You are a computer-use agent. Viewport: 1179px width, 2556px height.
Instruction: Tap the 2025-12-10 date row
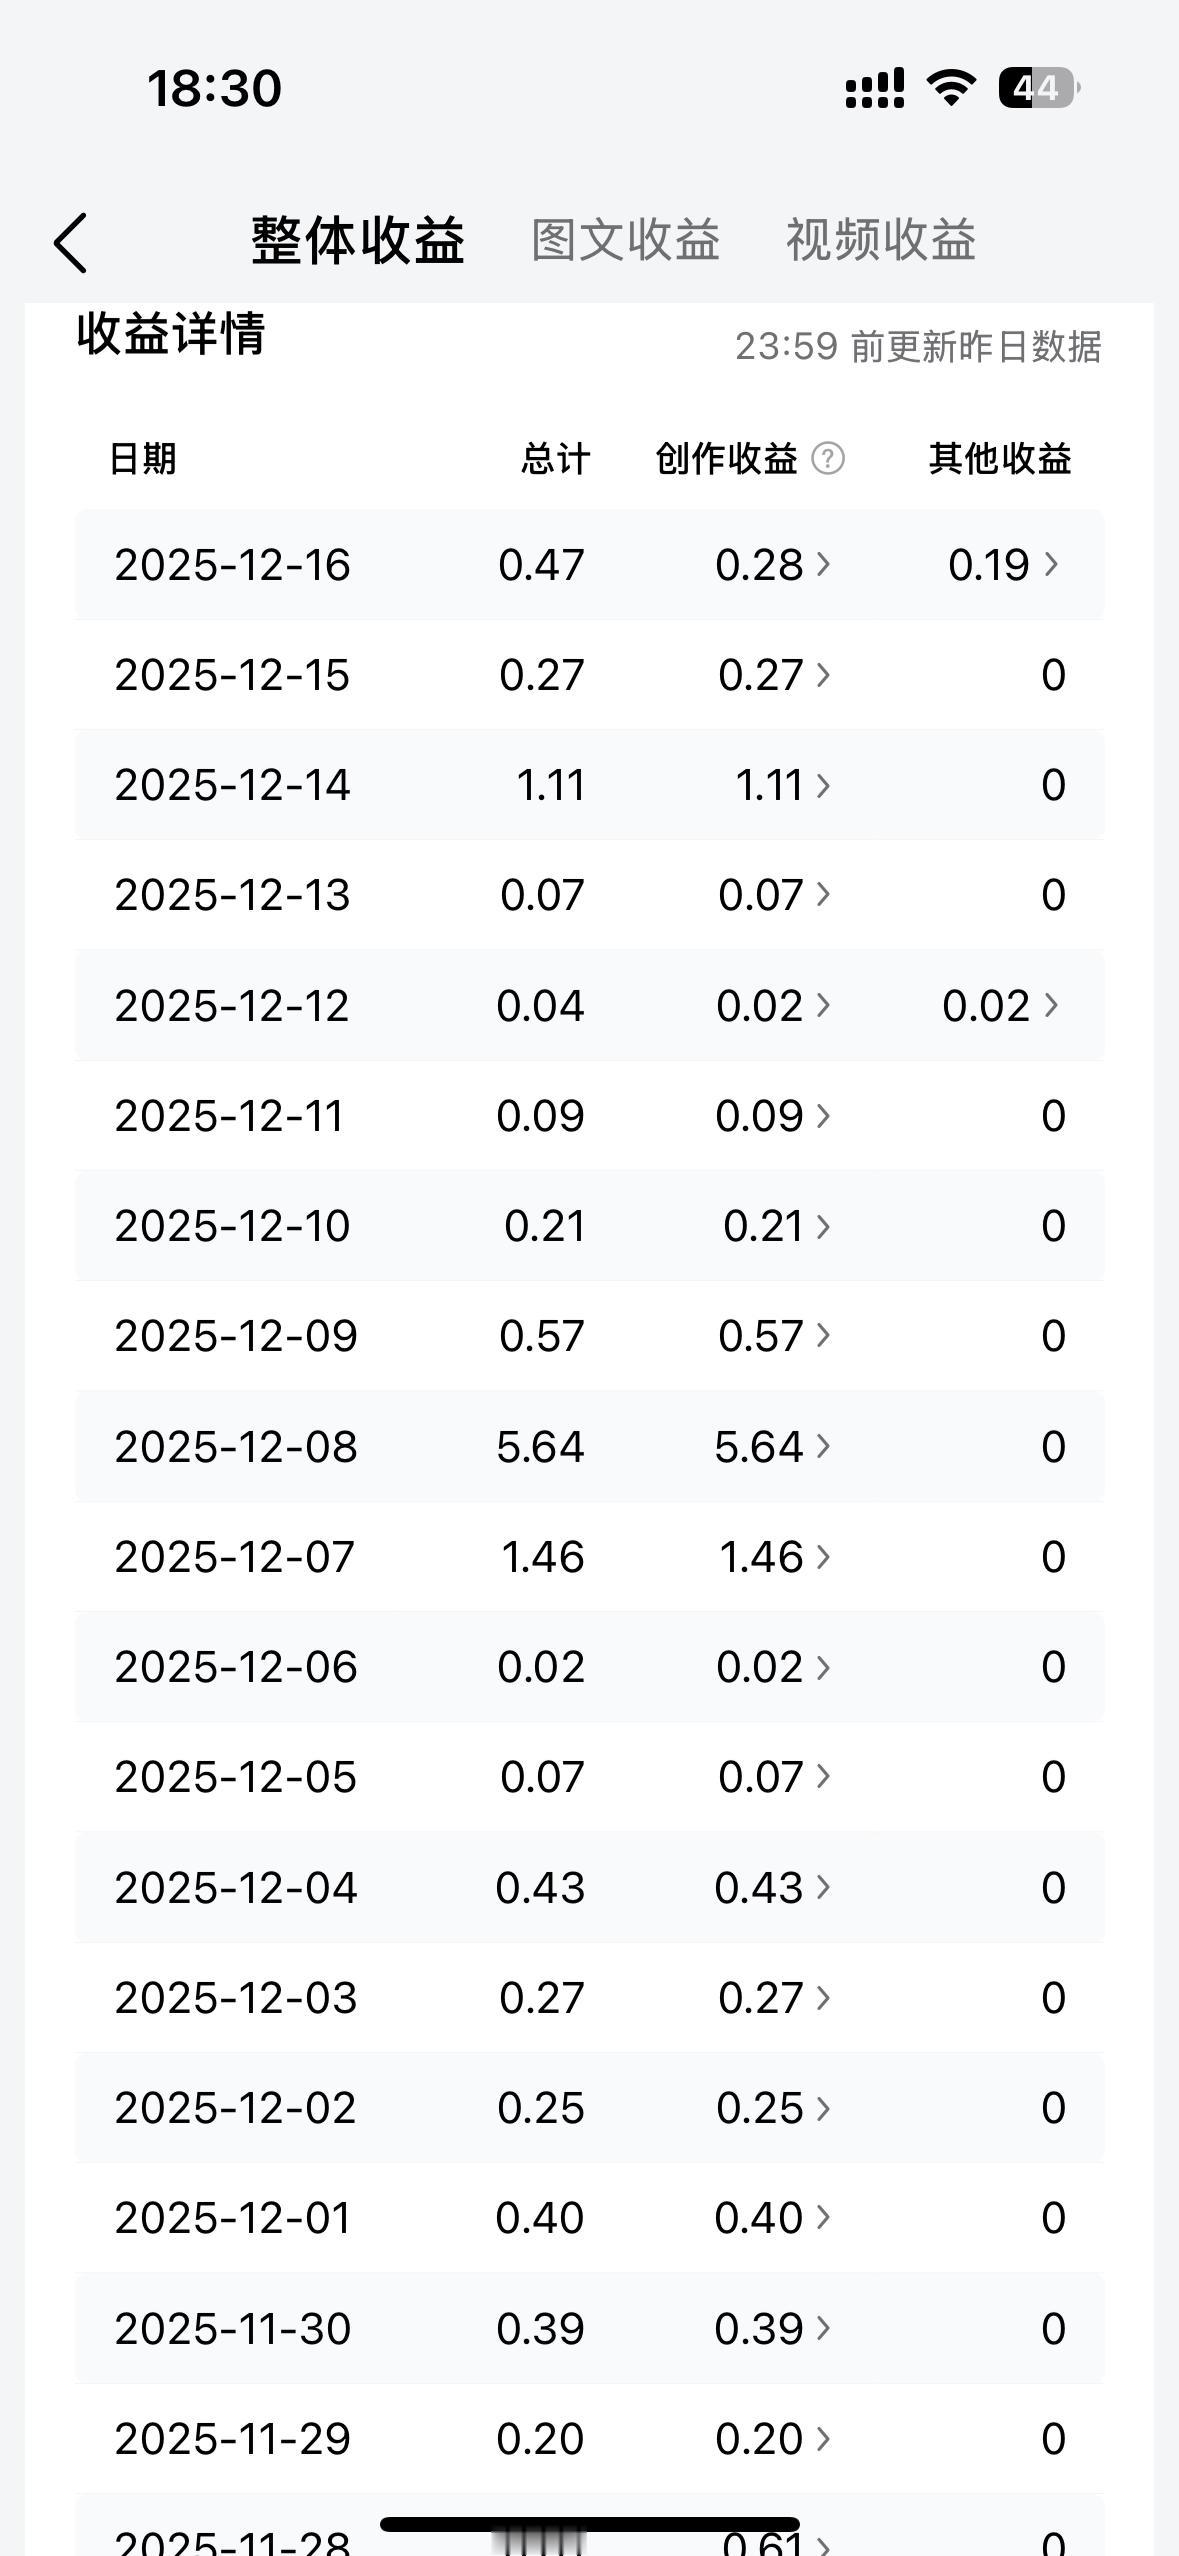[589, 1226]
